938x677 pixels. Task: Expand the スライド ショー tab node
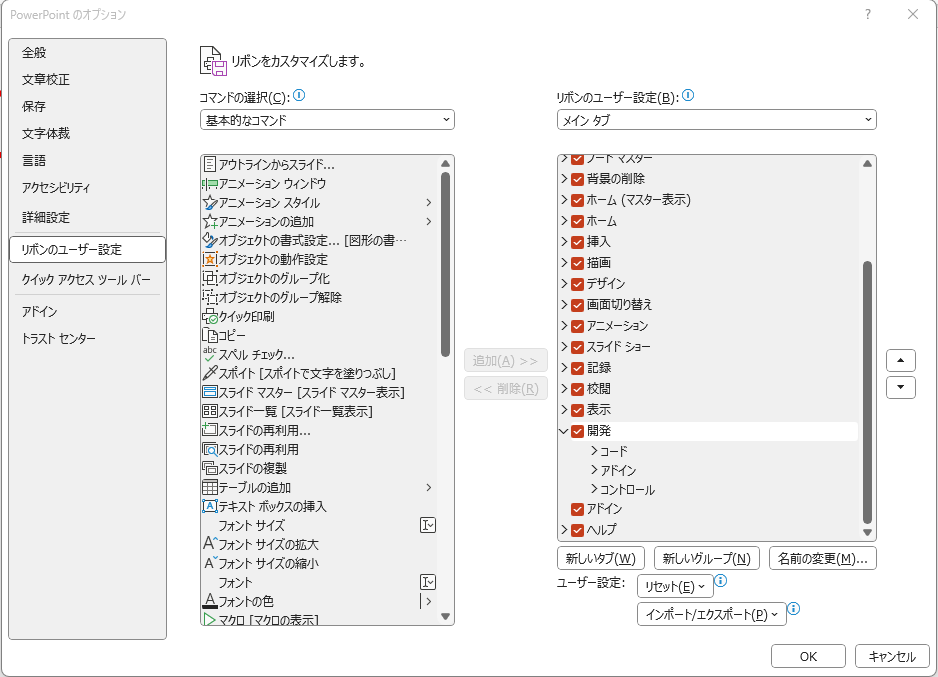click(564, 346)
